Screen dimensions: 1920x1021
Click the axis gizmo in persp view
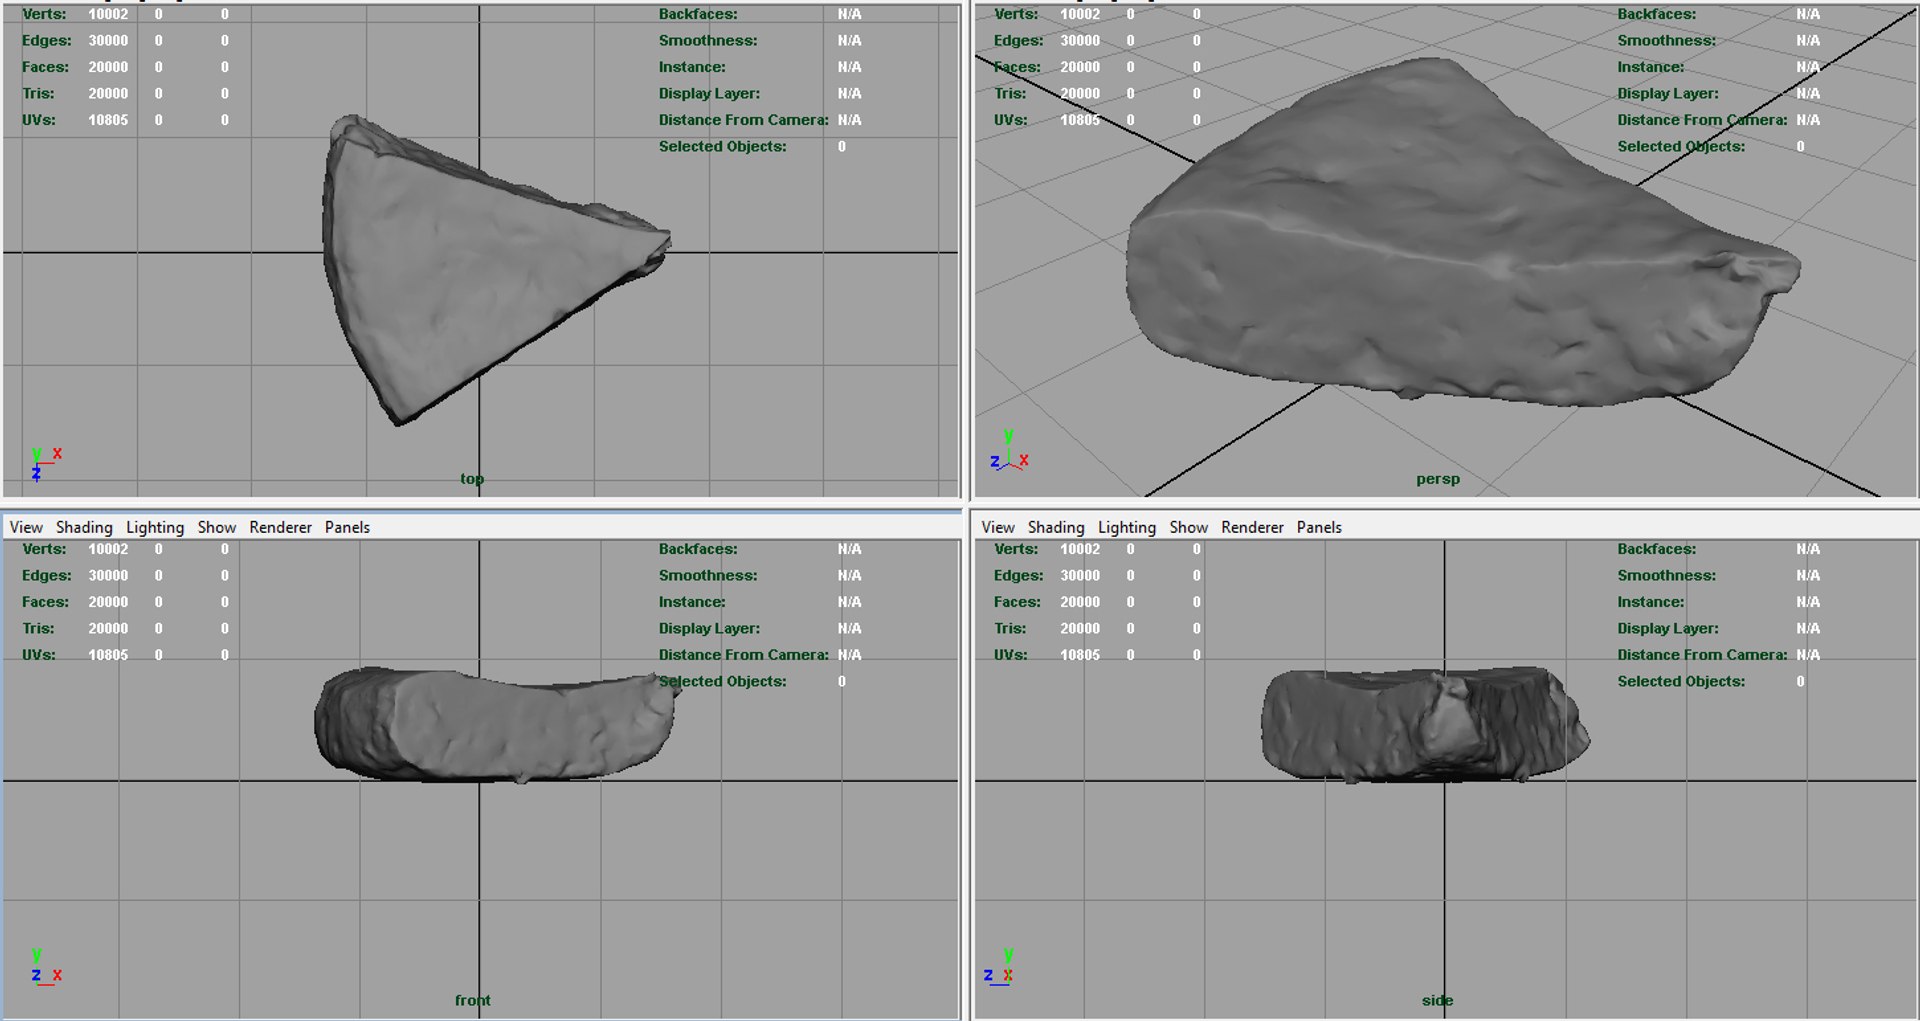coord(1009,451)
